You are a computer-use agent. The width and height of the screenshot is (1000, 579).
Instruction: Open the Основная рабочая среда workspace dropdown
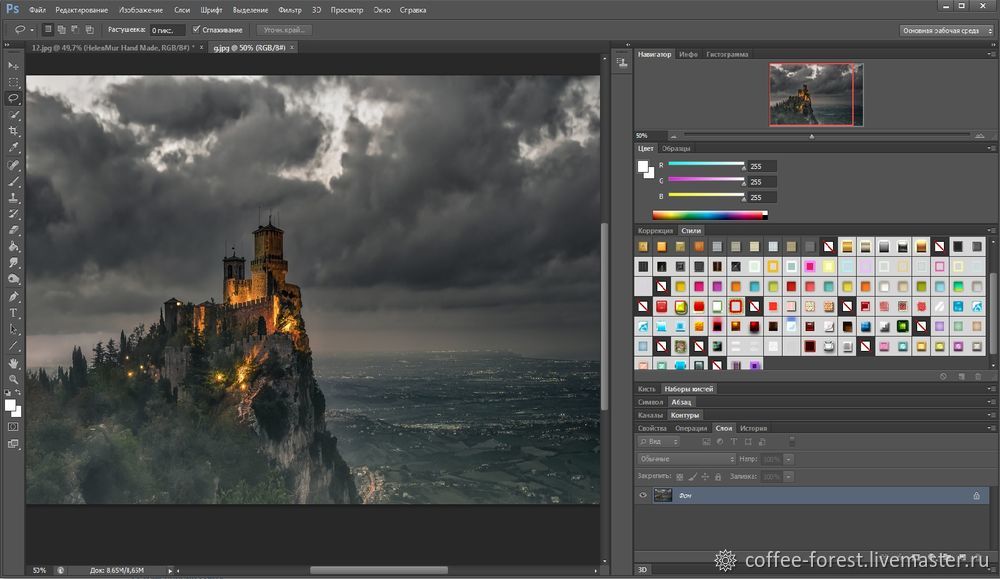click(948, 30)
